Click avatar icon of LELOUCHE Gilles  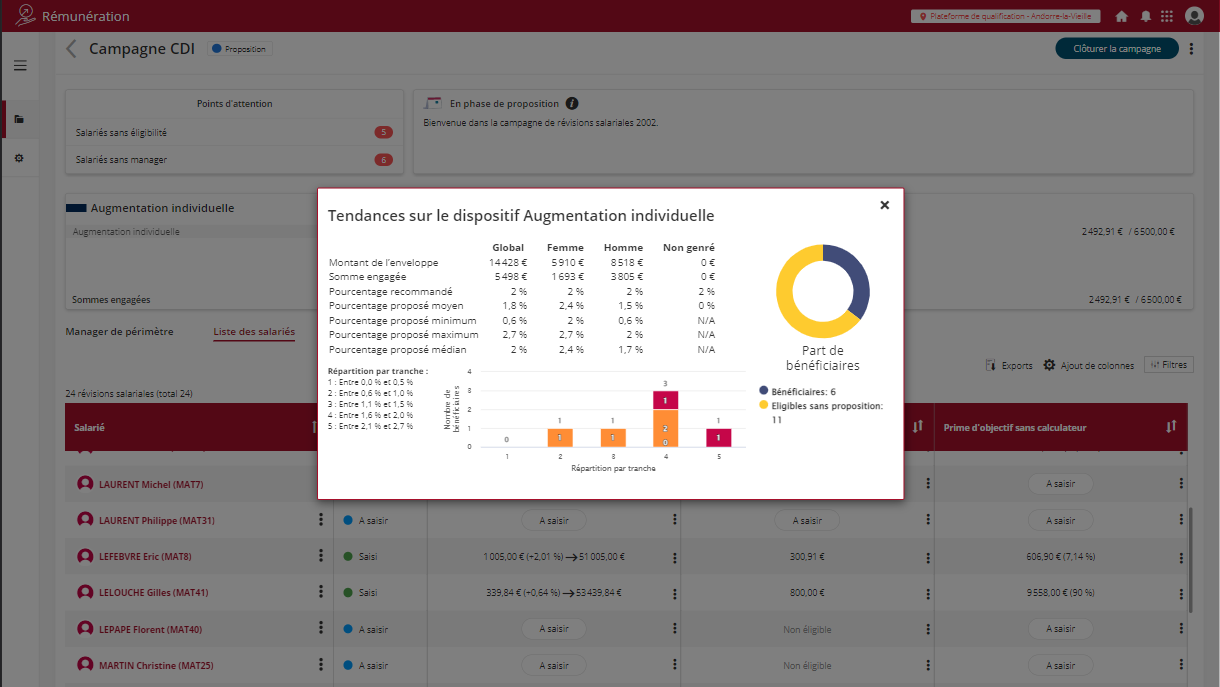click(85, 592)
